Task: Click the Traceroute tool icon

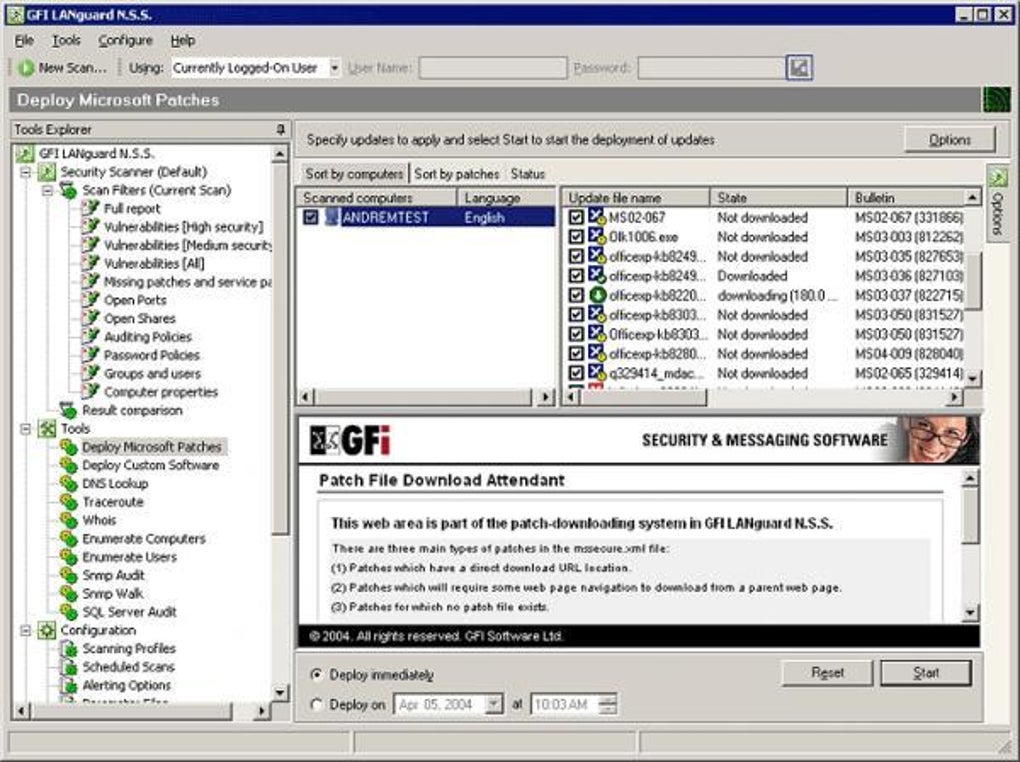Action: (x=68, y=502)
